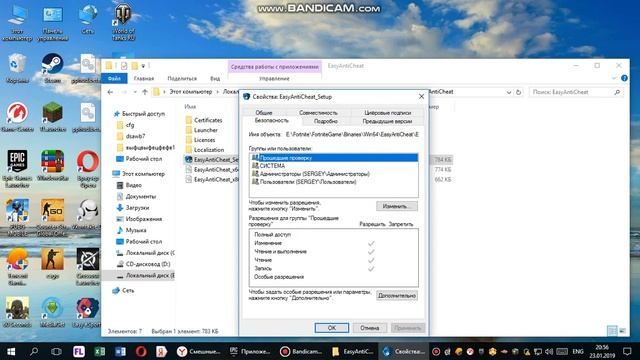
Task: Click the Explorer up-folder arrow
Action: 145,92
